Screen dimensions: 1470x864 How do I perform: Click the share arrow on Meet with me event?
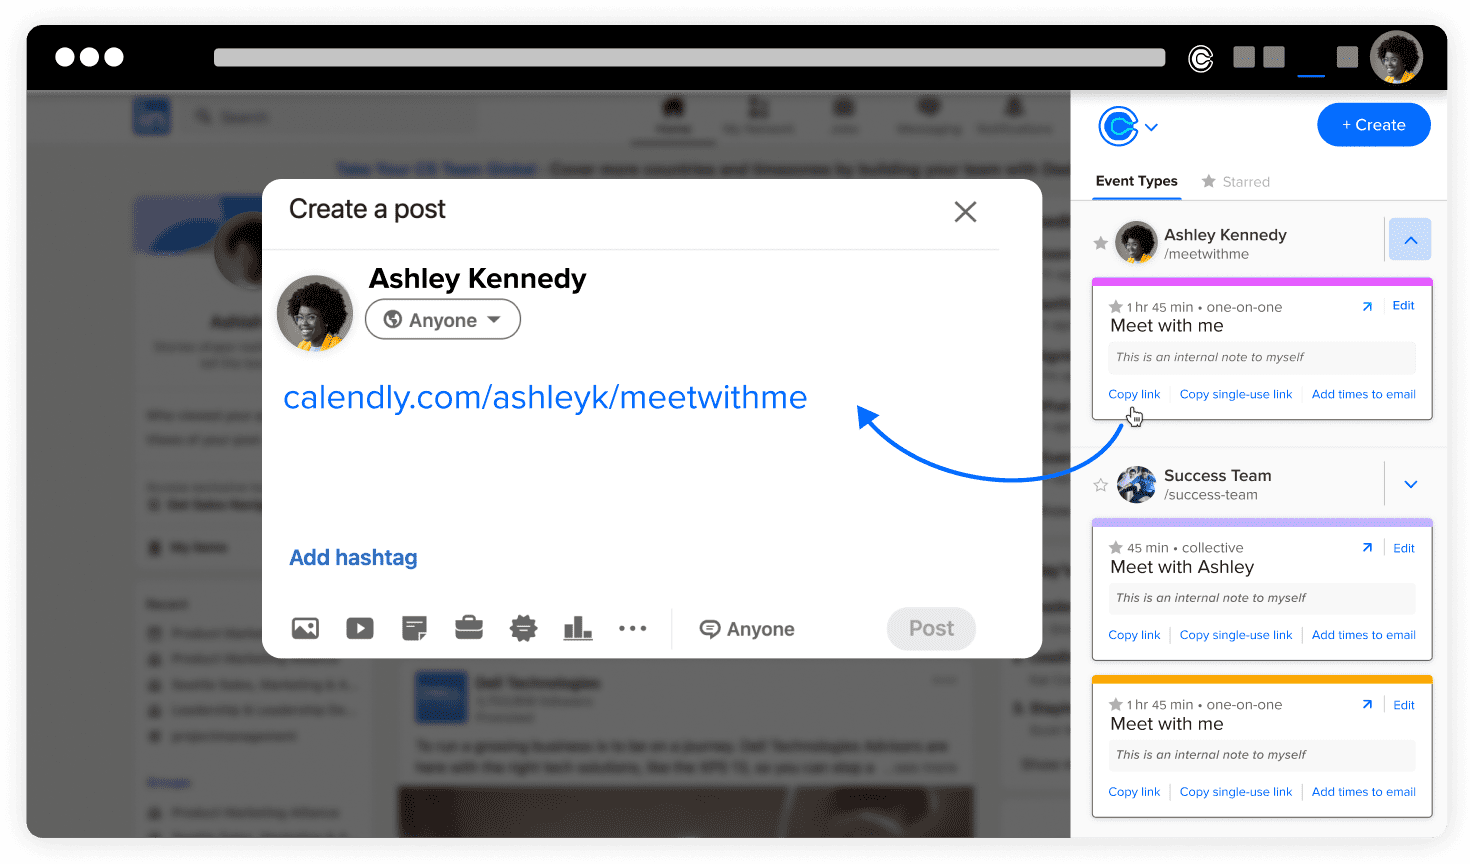click(x=1367, y=306)
